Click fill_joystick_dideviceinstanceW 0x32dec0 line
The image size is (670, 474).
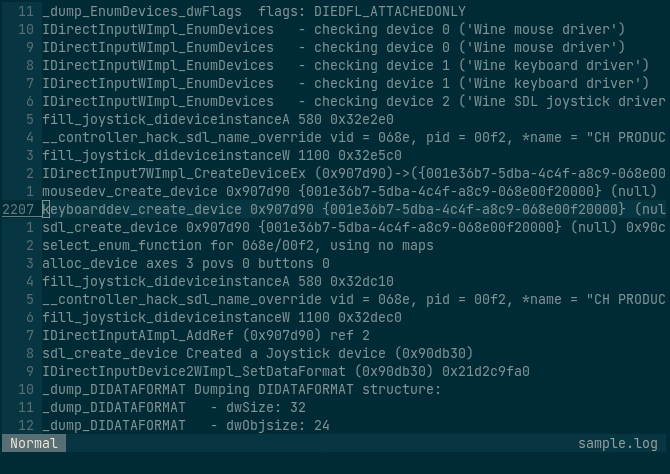click(222, 317)
